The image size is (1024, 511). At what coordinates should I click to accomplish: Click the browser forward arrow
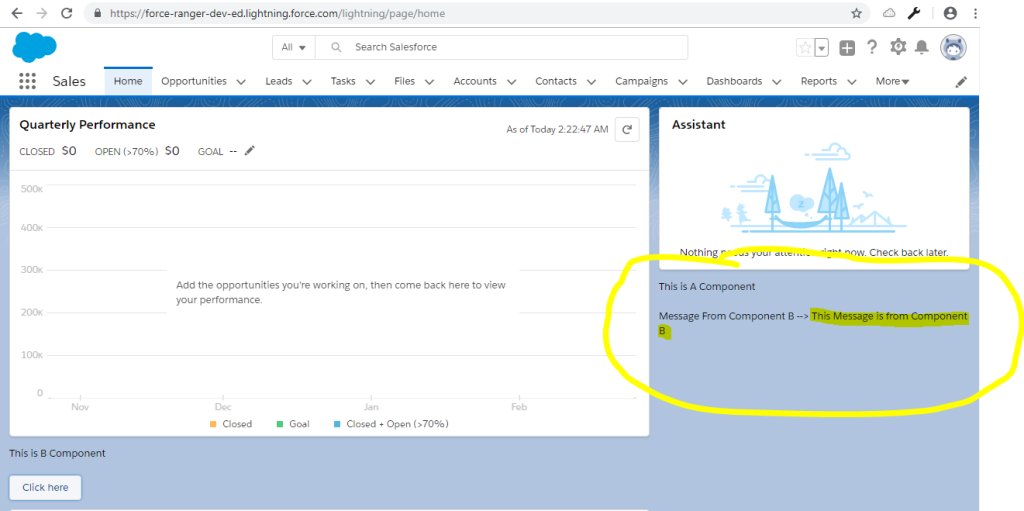tap(42, 13)
